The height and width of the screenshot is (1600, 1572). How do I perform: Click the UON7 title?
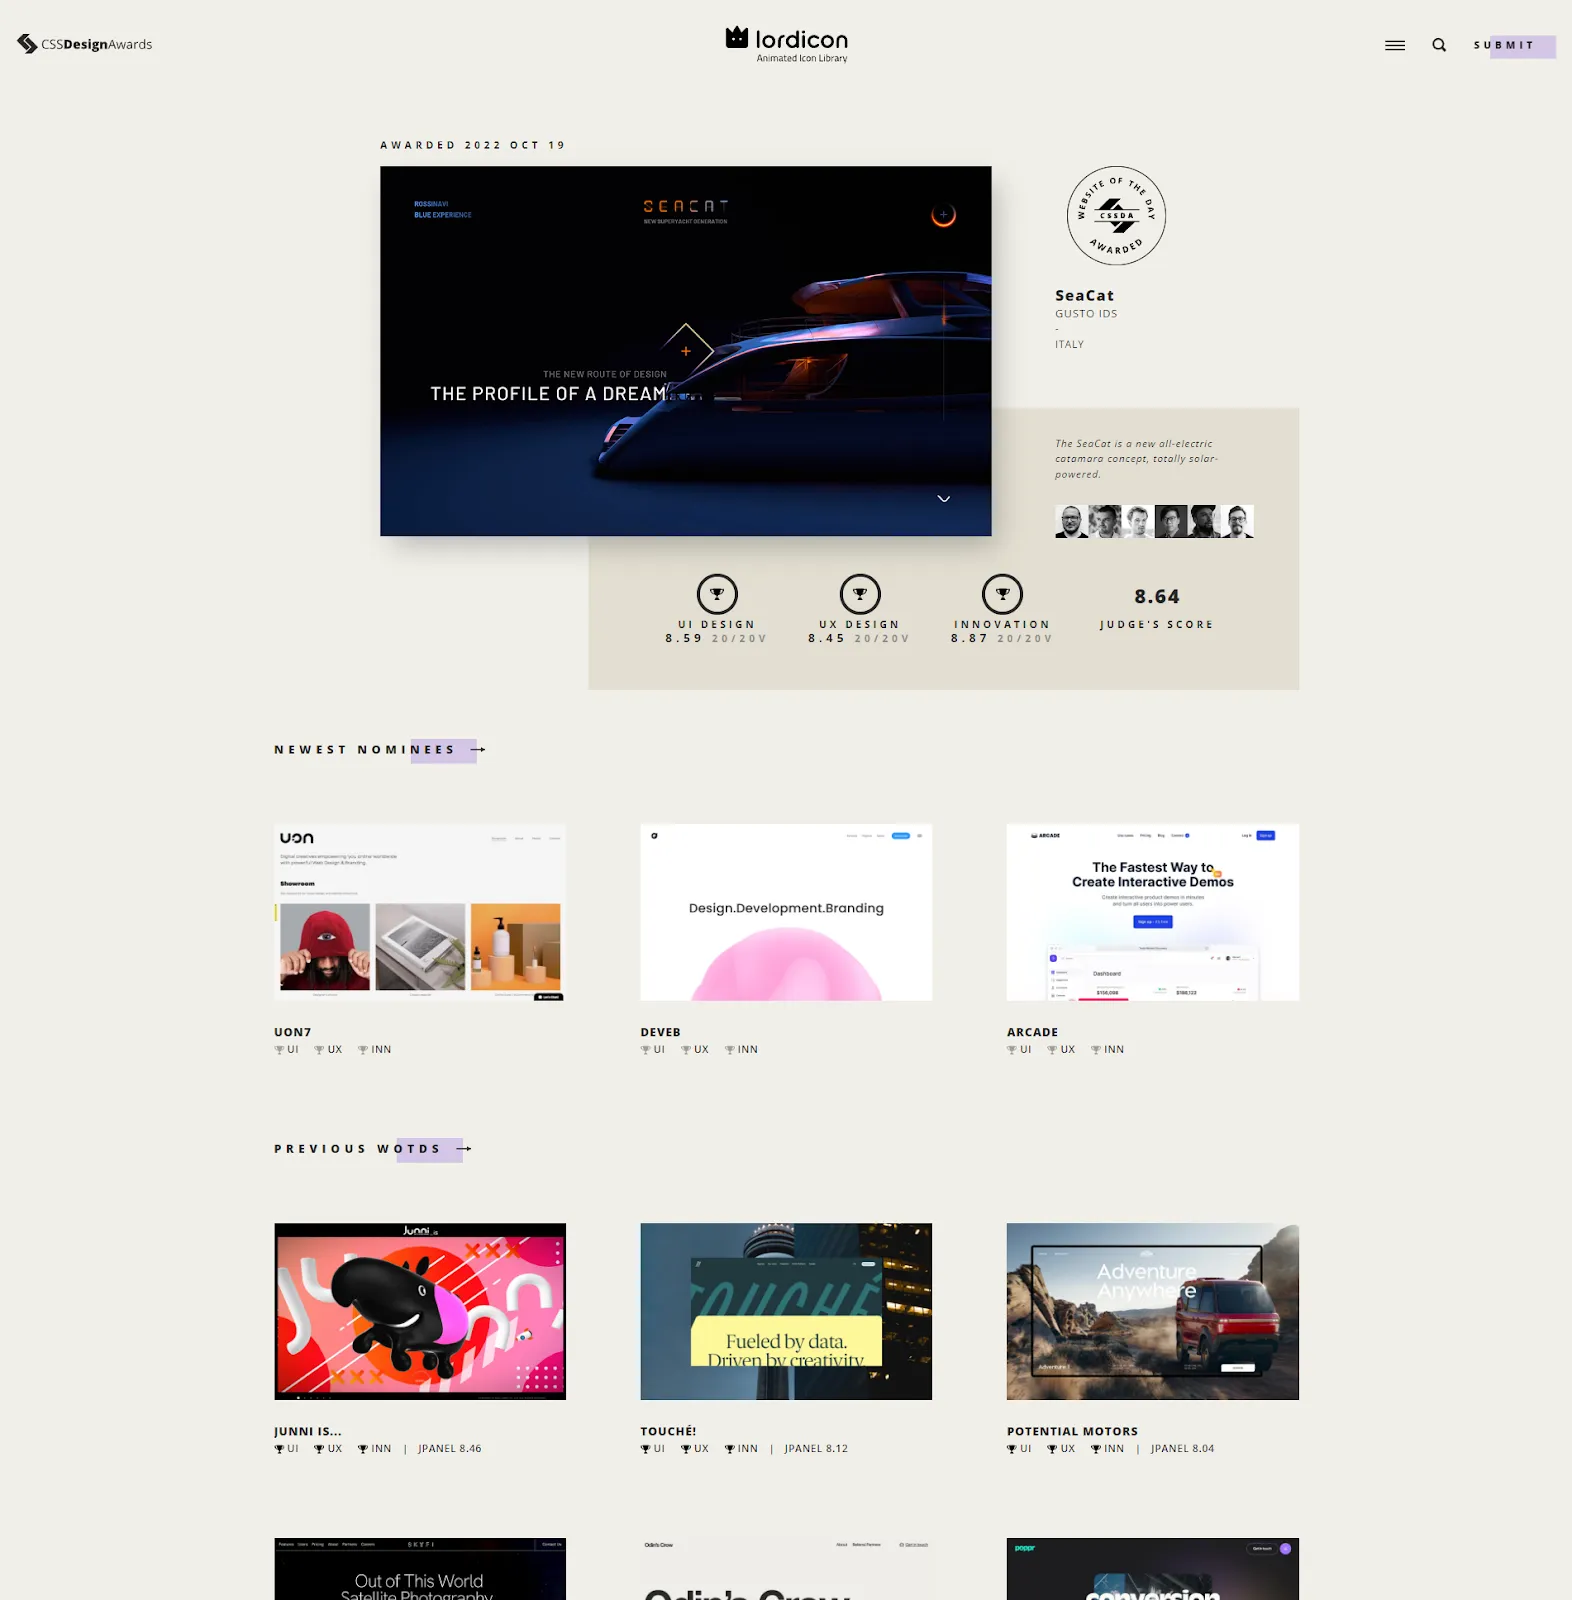coord(293,1032)
